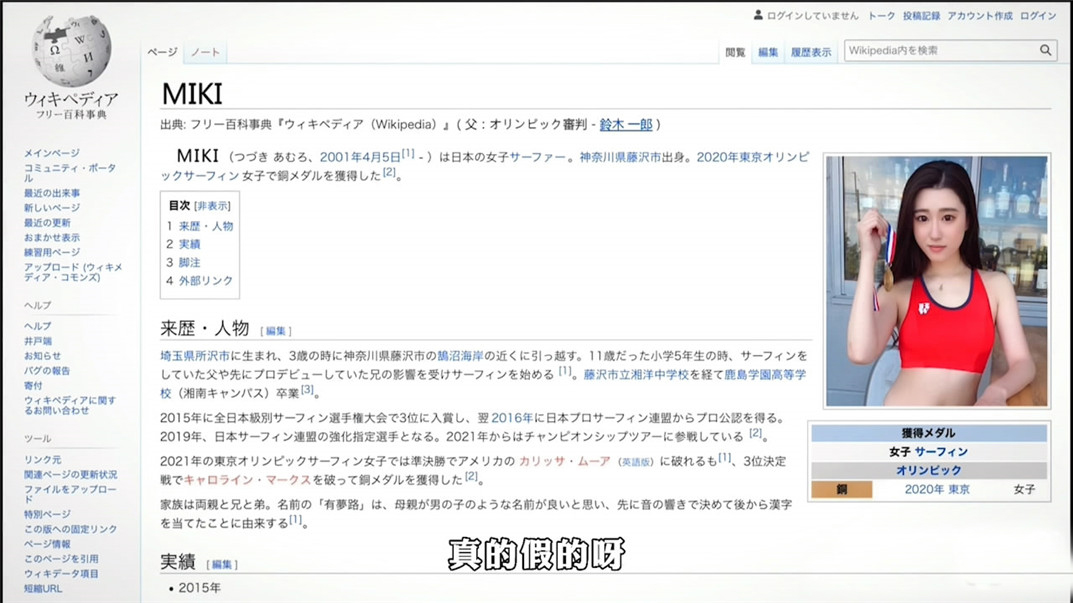Click red link キャロライン・マークス
1073x603 pixels.
point(247,480)
